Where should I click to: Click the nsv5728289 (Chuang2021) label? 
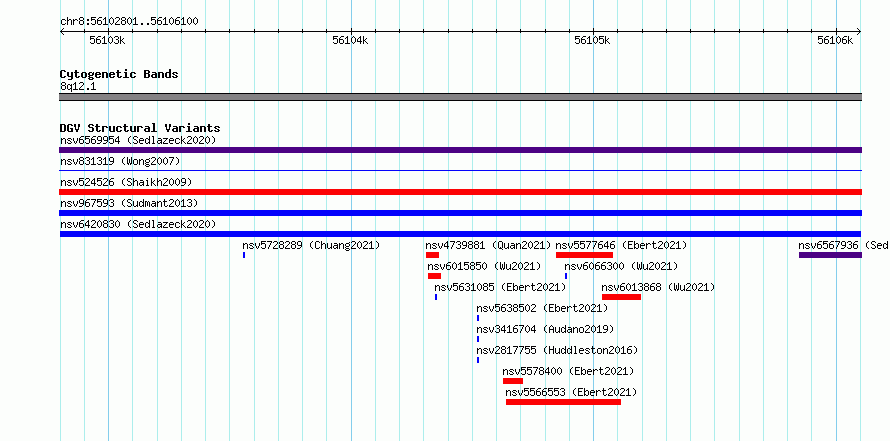(311, 245)
